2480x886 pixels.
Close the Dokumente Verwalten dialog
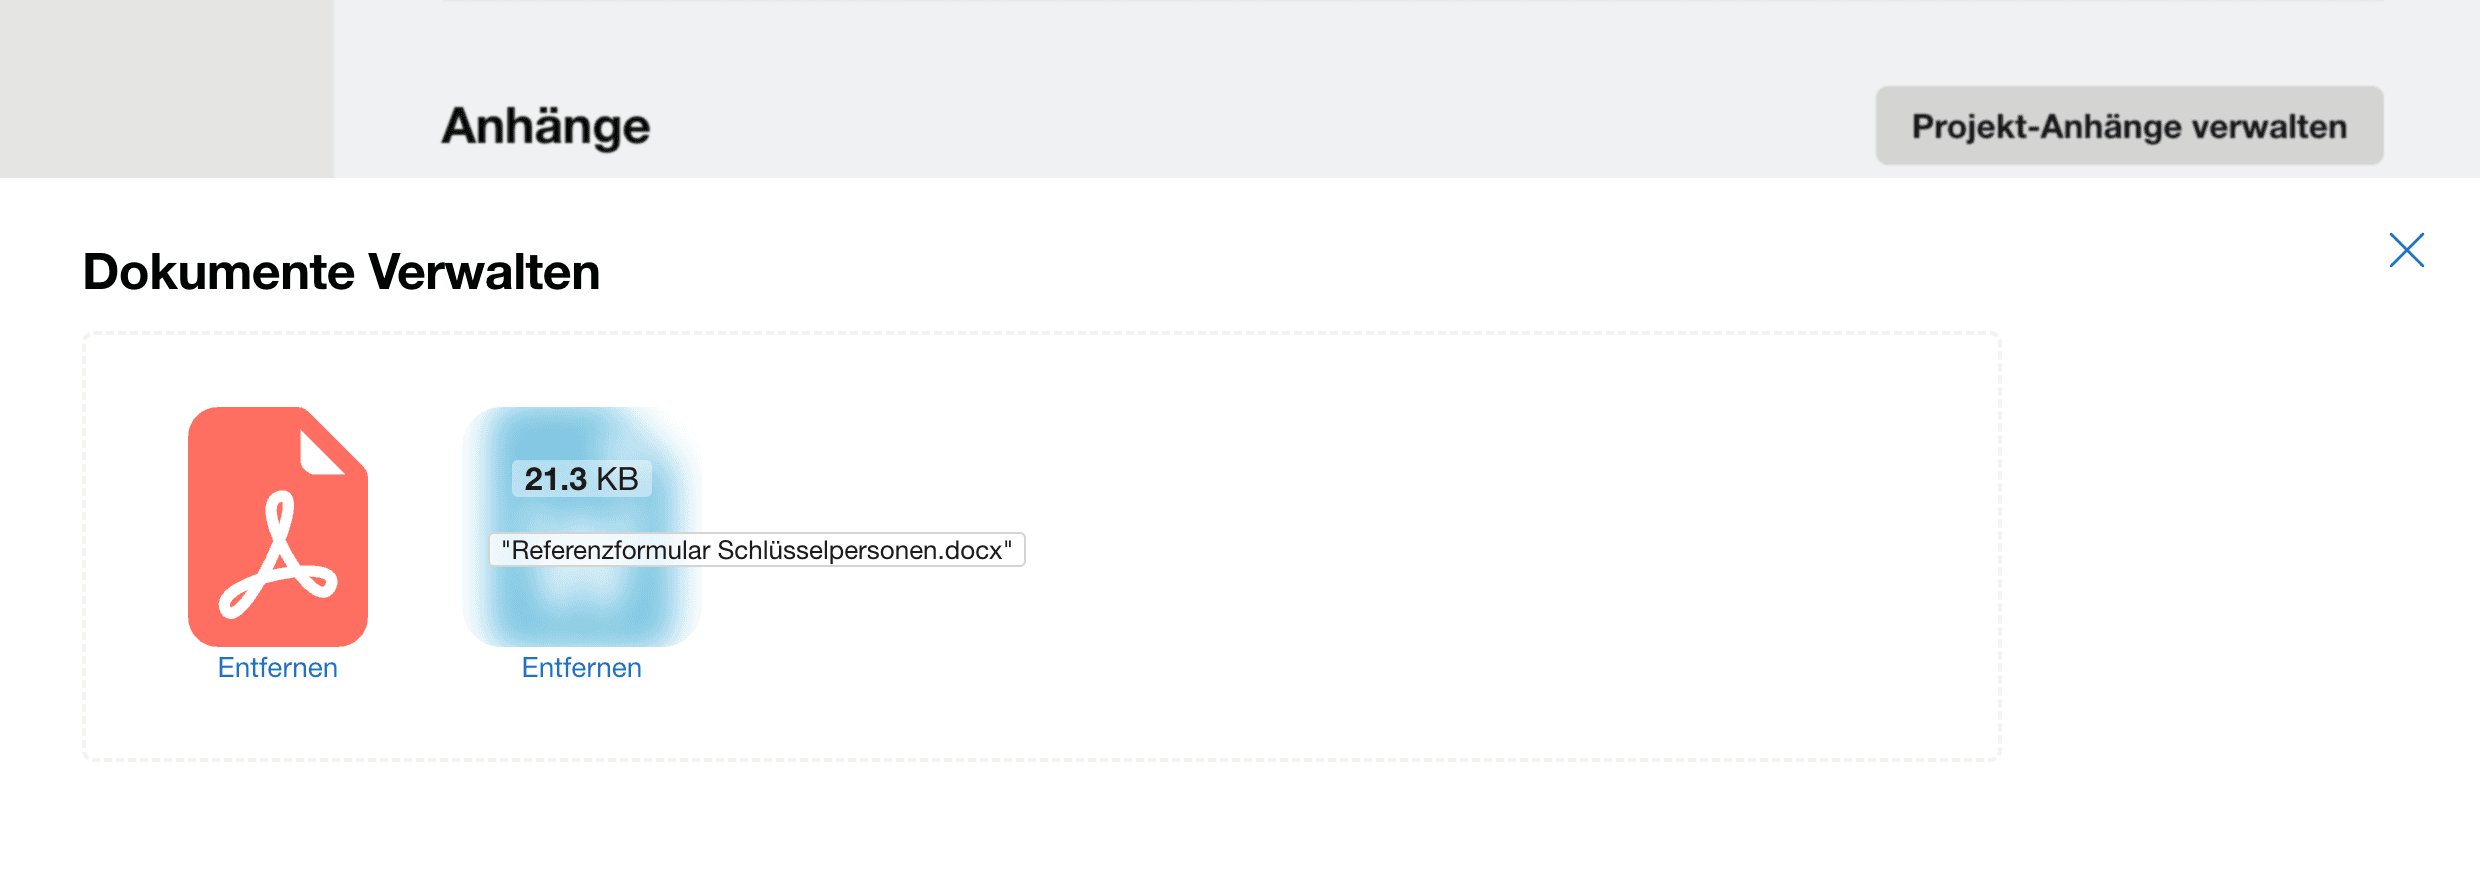[x=2406, y=250]
